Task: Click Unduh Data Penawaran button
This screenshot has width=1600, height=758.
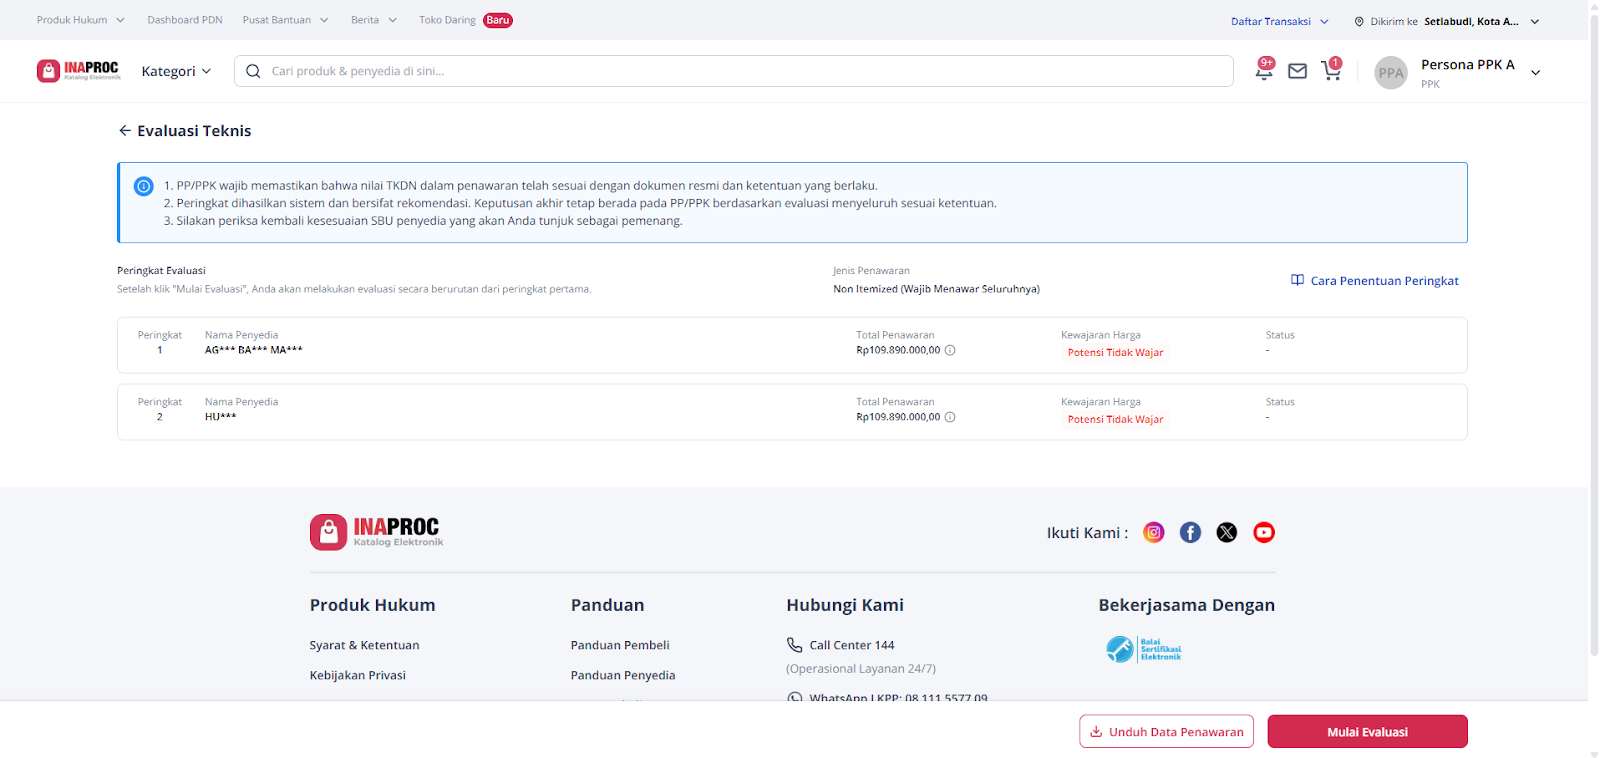Action: [x=1166, y=731]
